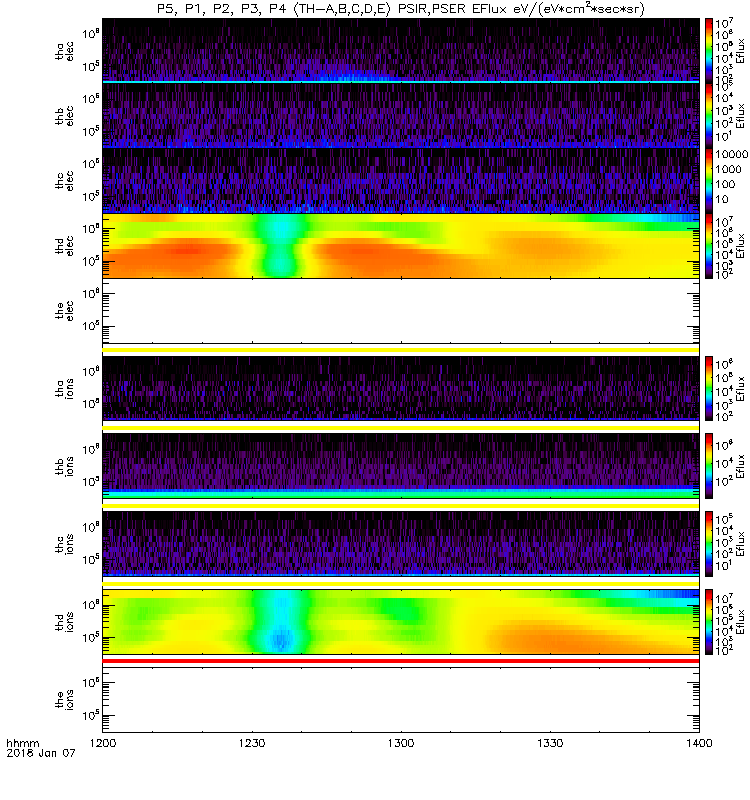Select the "thc elec" panel axis label
The width and height of the screenshot is (750, 800).
click(64, 181)
